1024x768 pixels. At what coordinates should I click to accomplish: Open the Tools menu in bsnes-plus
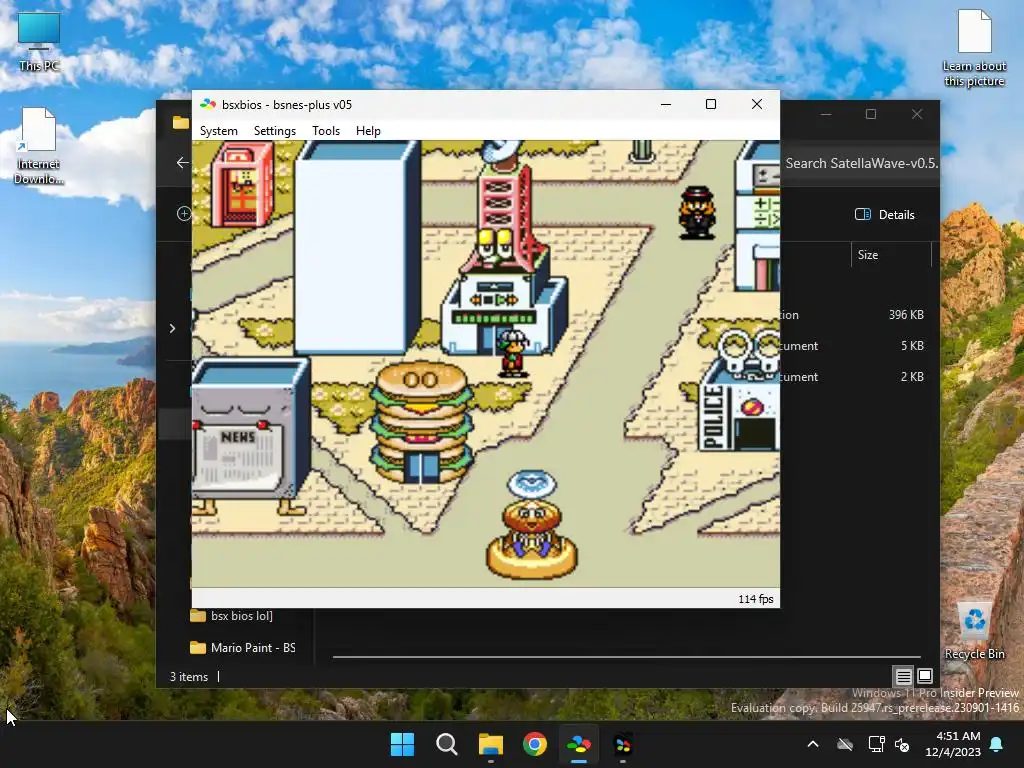[x=326, y=131]
